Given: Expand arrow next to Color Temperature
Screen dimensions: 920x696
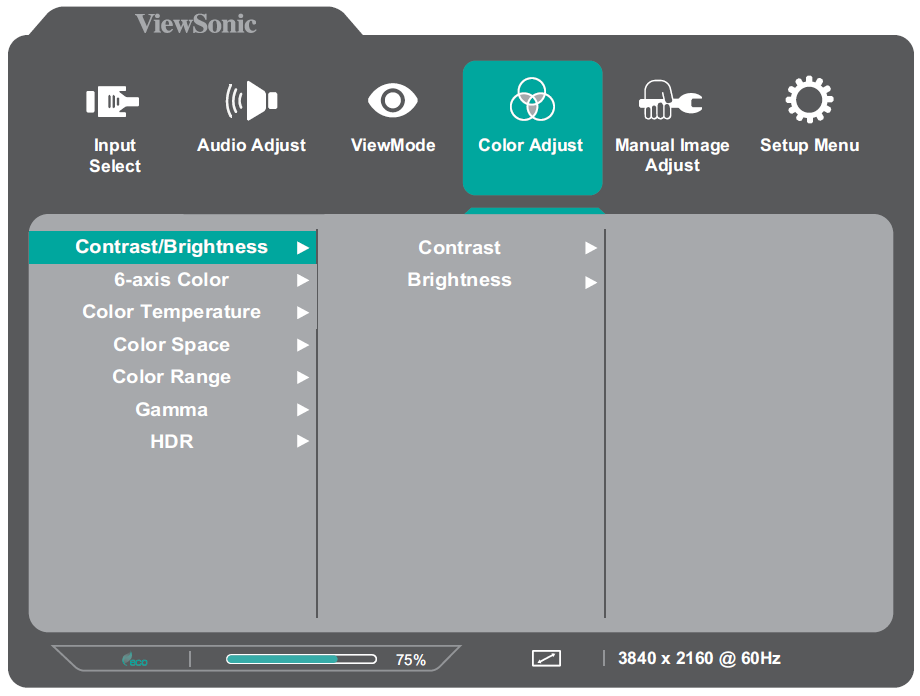Looking at the screenshot, I should 303,312.
